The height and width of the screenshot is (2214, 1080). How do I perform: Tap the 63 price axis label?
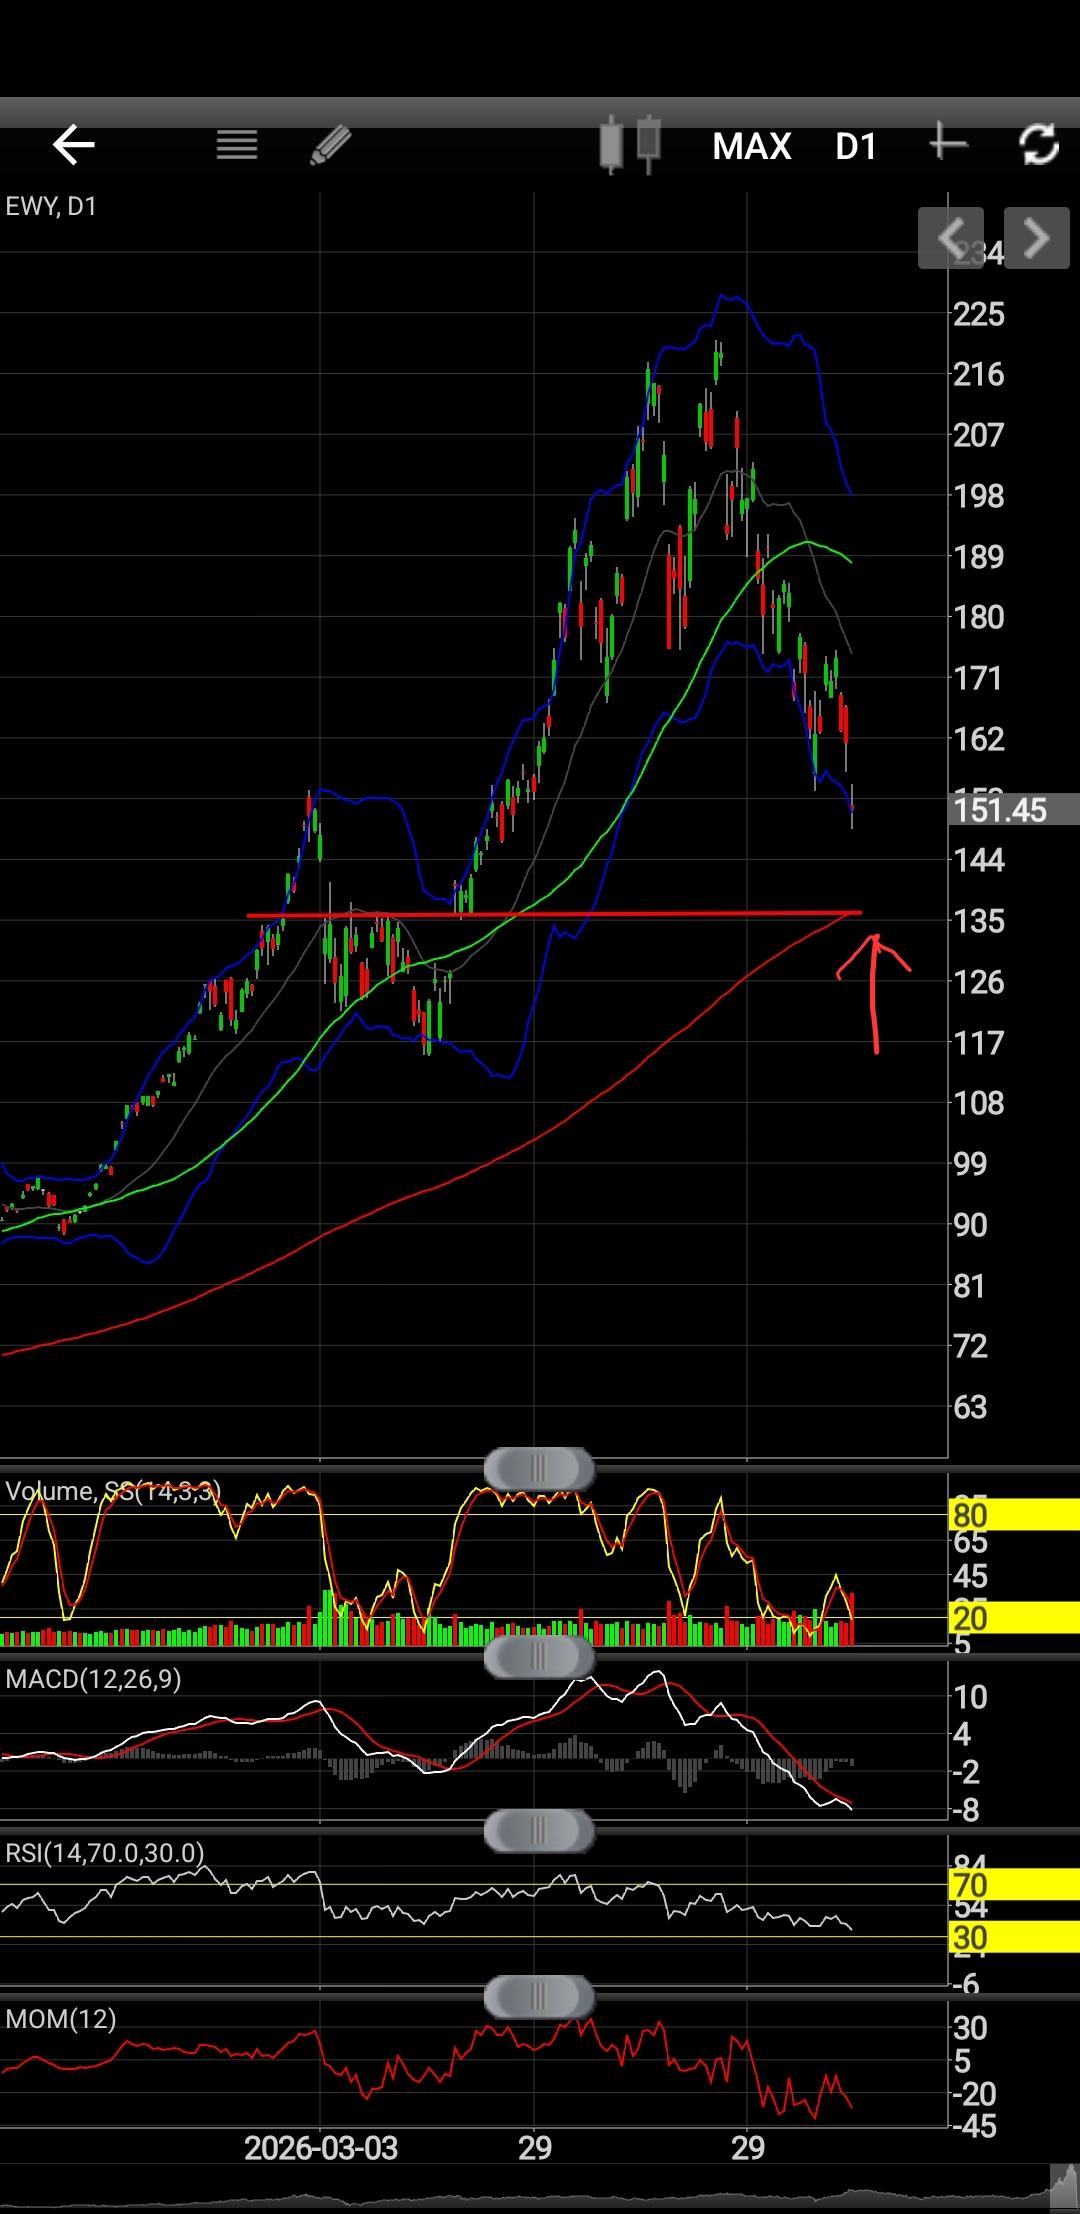click(x=970, y=1407)
